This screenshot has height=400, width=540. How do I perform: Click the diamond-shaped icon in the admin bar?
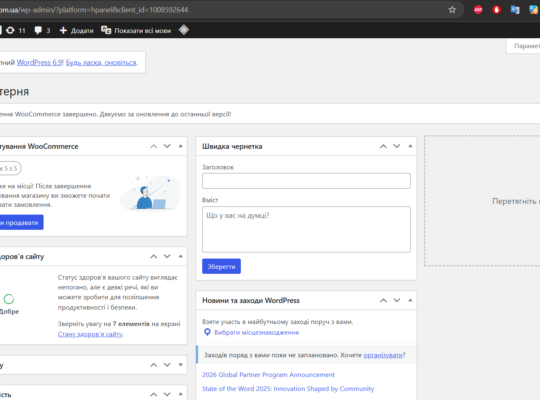pos(184,30)
